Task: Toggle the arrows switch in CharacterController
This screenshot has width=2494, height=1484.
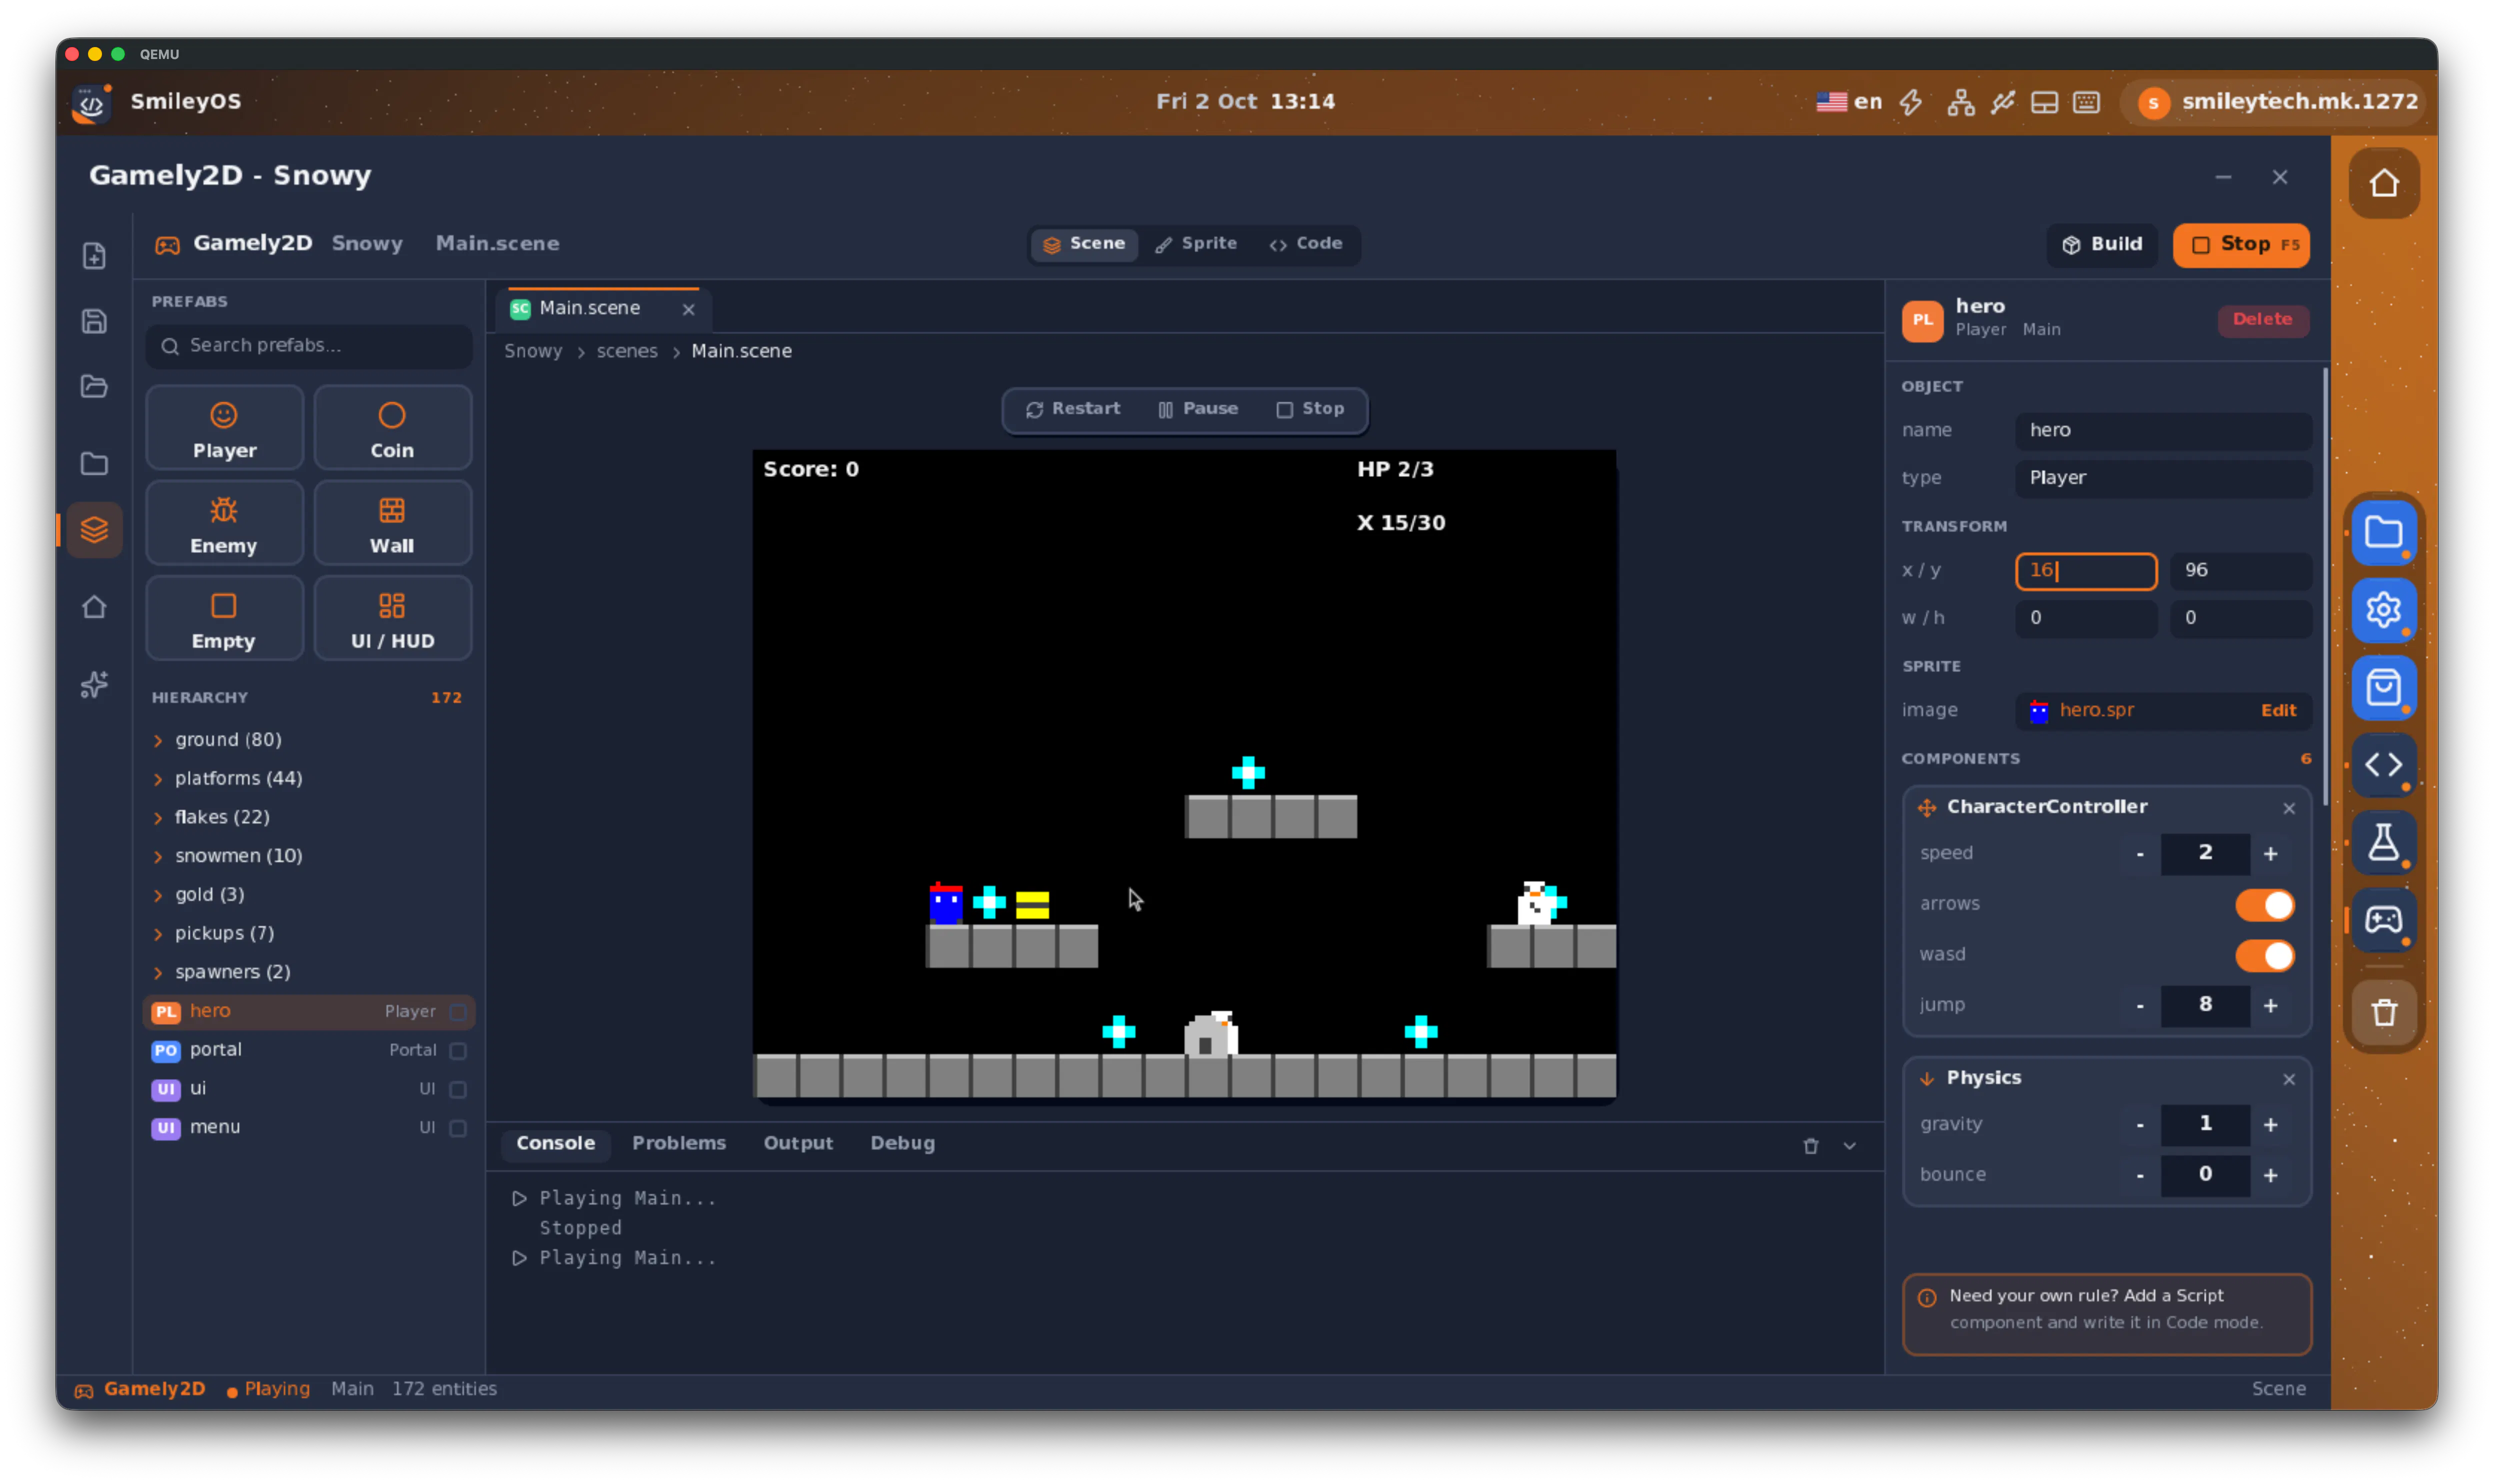Action: point(2264,904)
